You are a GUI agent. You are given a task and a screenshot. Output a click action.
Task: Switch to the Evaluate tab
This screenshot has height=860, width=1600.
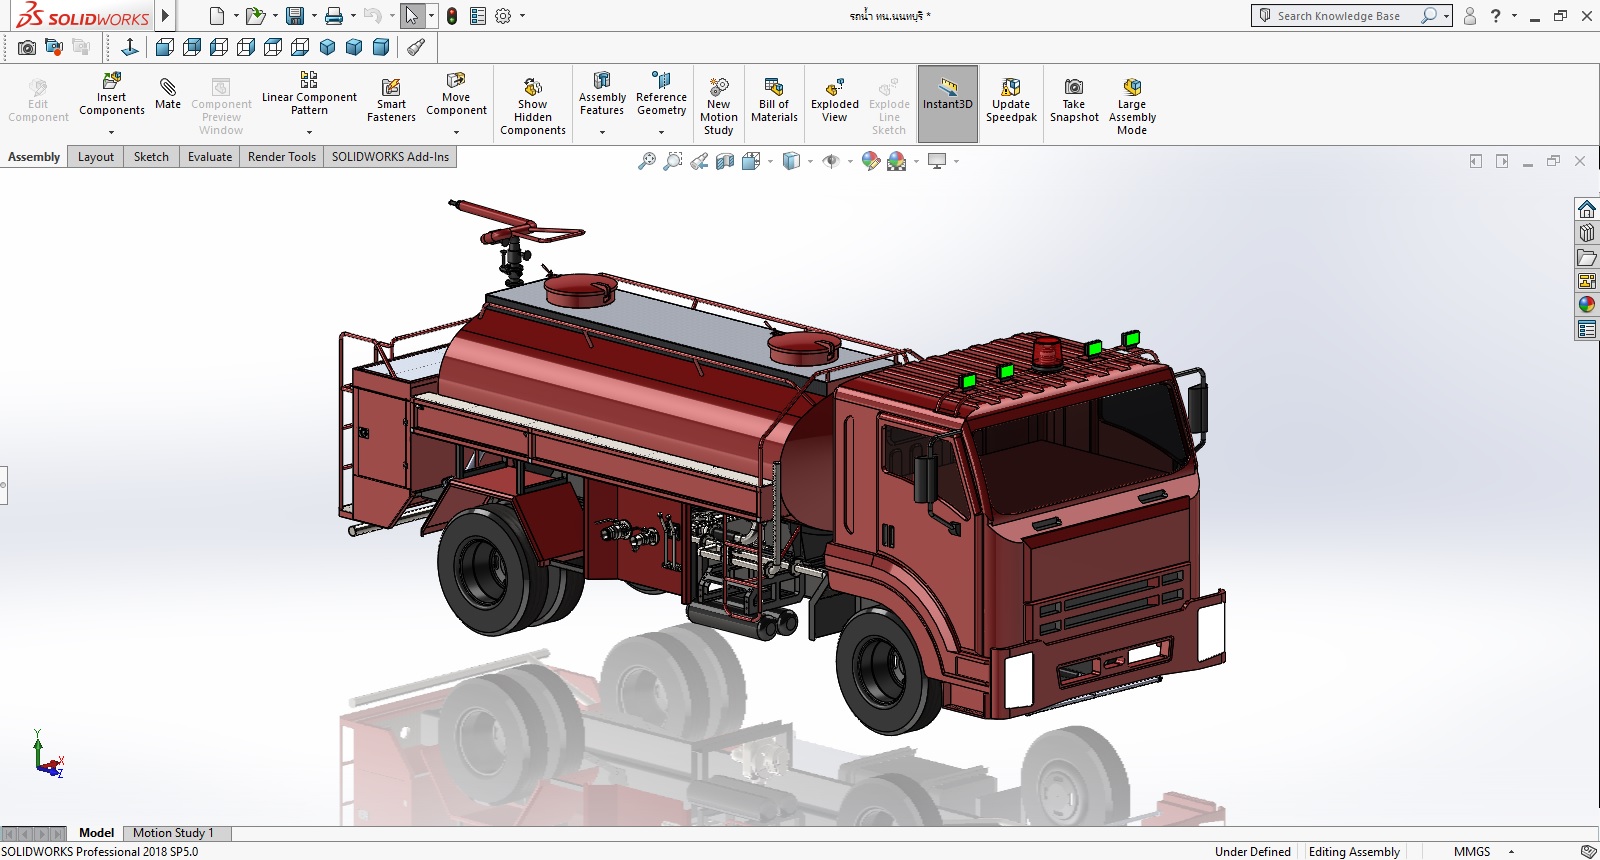click(209, 157)
